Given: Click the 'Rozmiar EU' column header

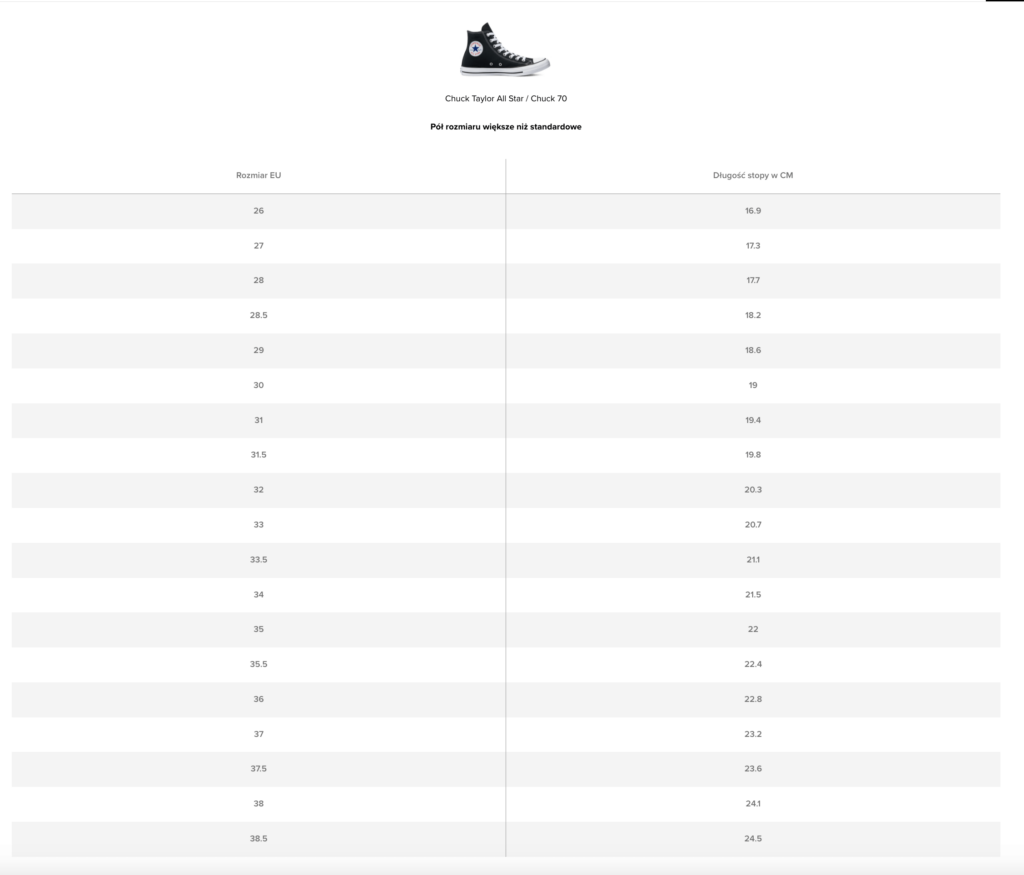Looking at the screenshot, I should pos(258,176).
